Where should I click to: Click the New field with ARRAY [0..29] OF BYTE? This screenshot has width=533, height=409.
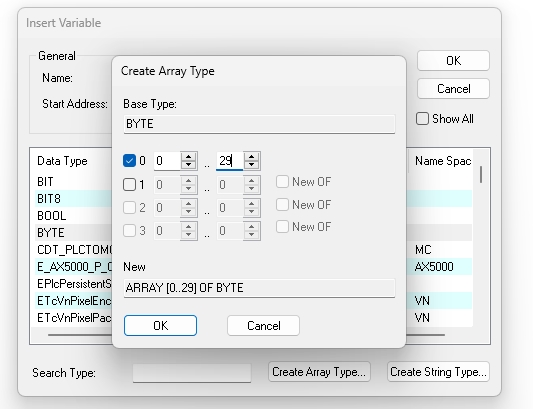[259, 288]
